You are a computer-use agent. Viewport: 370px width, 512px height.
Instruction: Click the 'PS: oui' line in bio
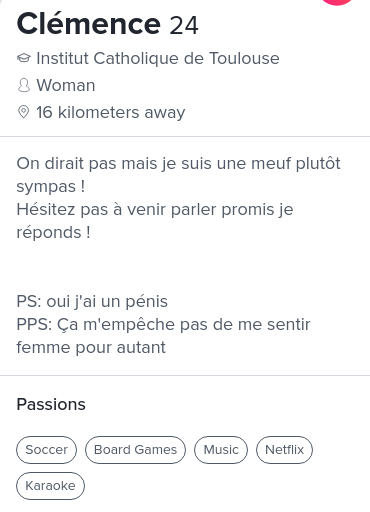[92, 302]
